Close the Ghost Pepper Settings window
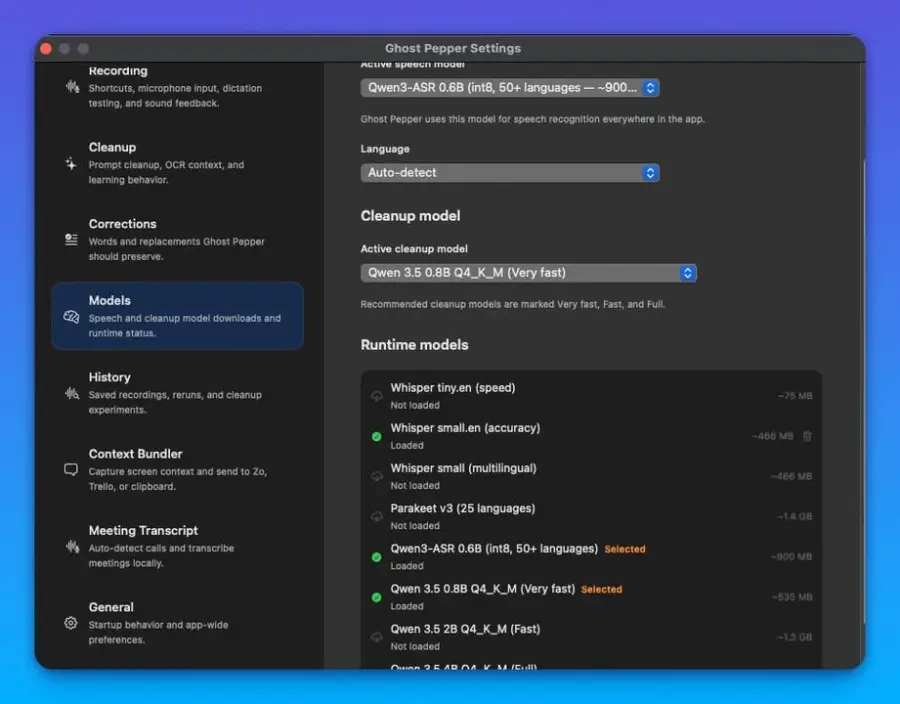Image resolution: width=900 pixels, height=704 pixels. pyautogui.click(x=46, y=49)
